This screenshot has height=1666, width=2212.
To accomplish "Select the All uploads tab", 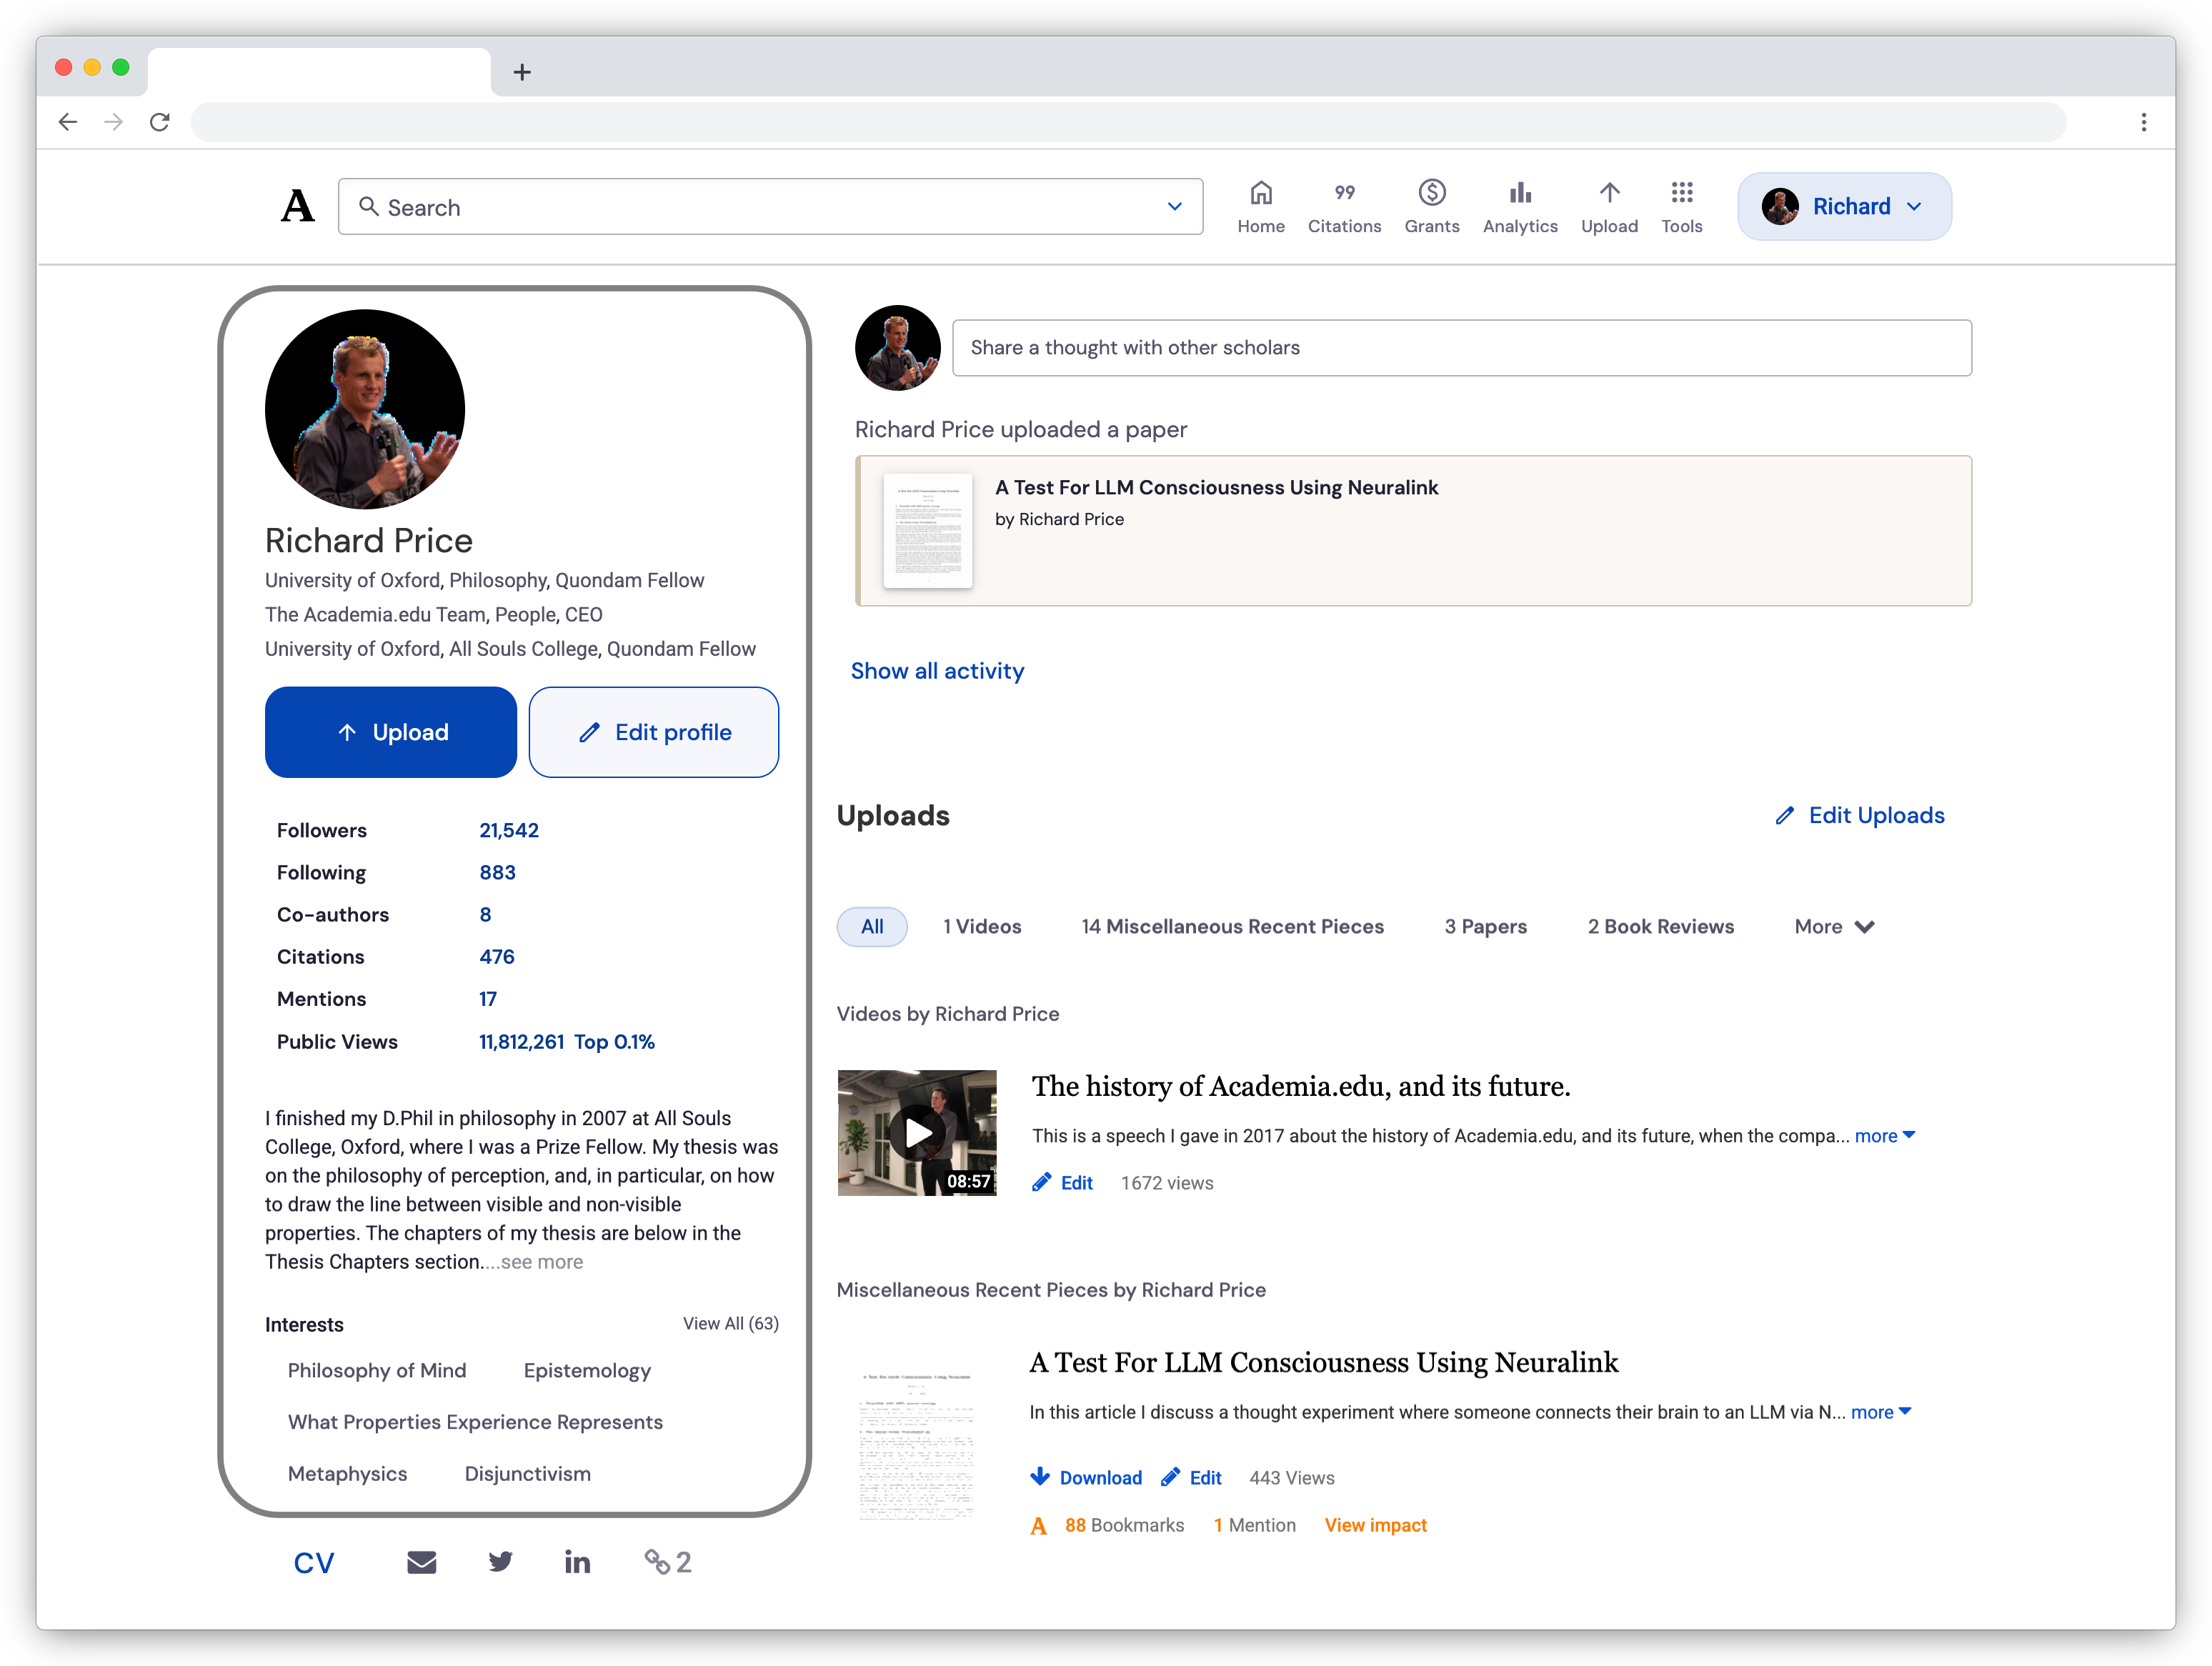I will [x=872, y=927].
